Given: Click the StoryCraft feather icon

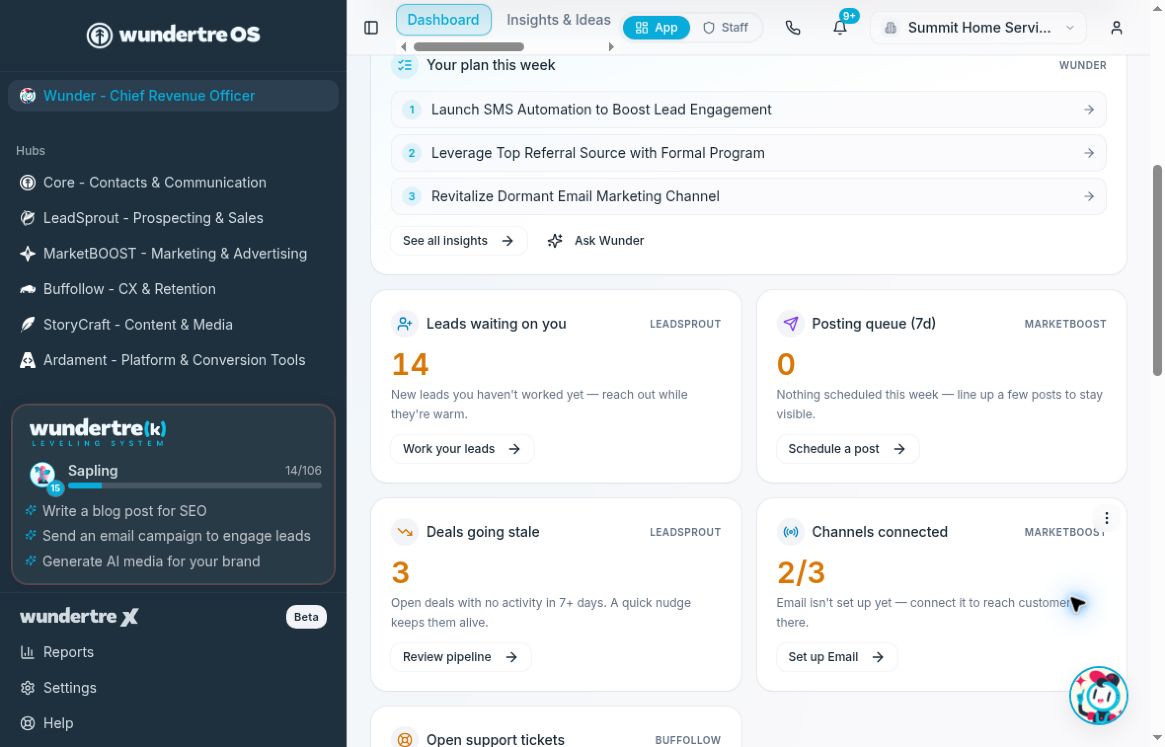Looking at the screenshot, I should click(27, 325).
